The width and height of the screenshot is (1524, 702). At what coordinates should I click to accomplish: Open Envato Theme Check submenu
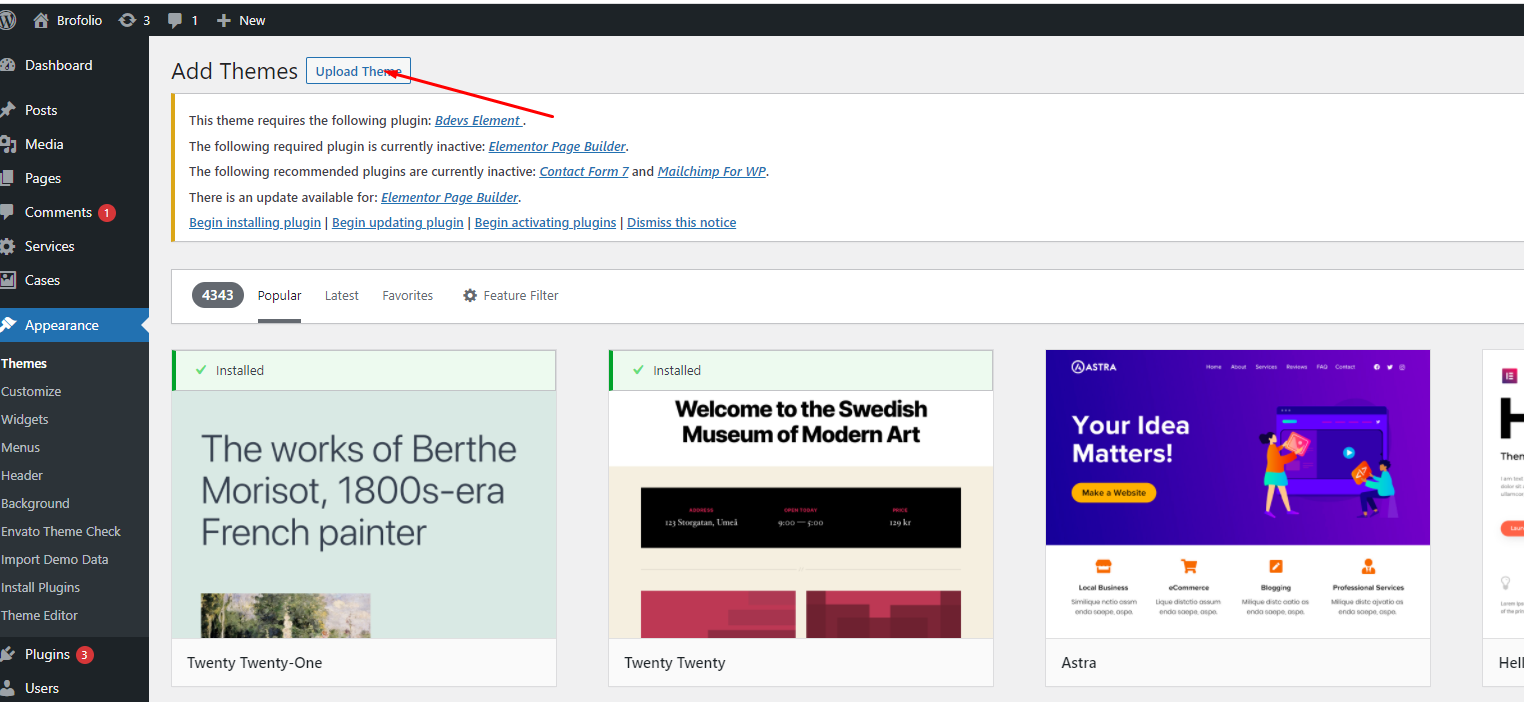pyautogui.click(x=61, y=531)
